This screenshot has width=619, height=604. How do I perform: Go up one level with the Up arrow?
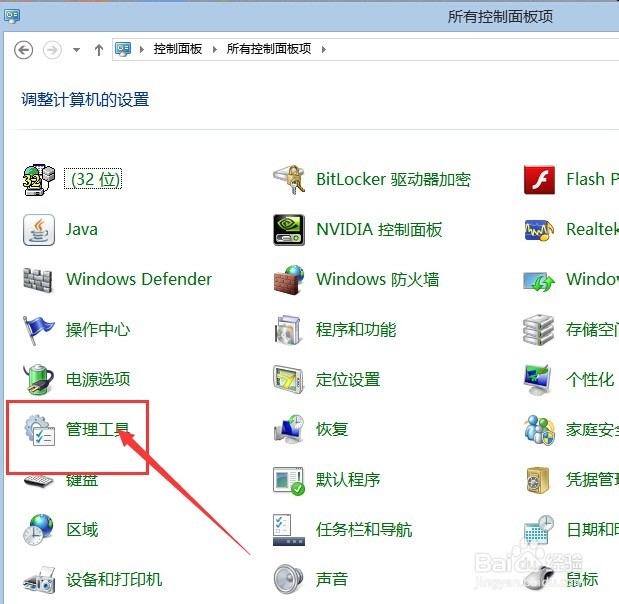click(99, 50)
